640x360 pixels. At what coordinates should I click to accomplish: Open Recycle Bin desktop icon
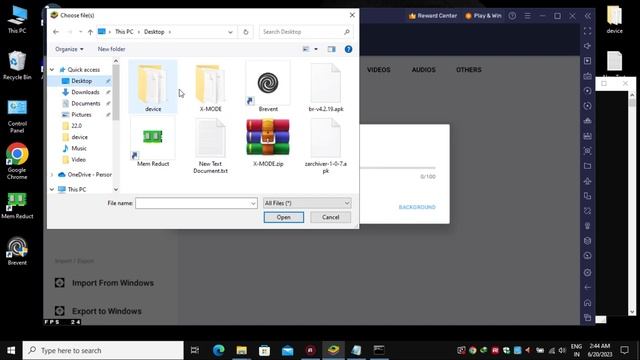17,65
